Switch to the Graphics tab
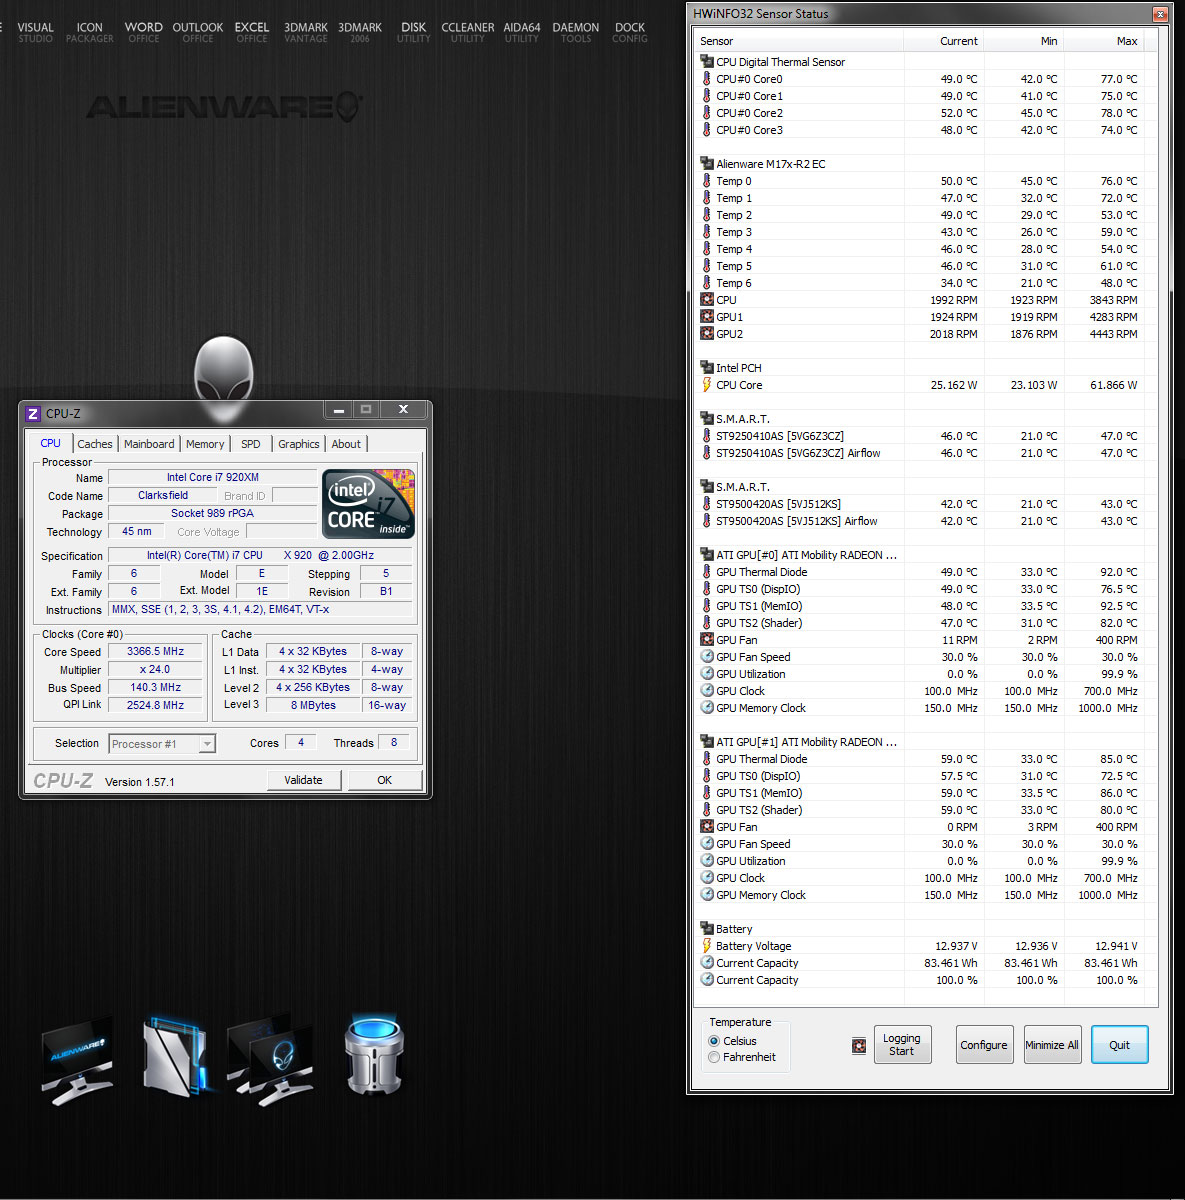 pos(299,444)
